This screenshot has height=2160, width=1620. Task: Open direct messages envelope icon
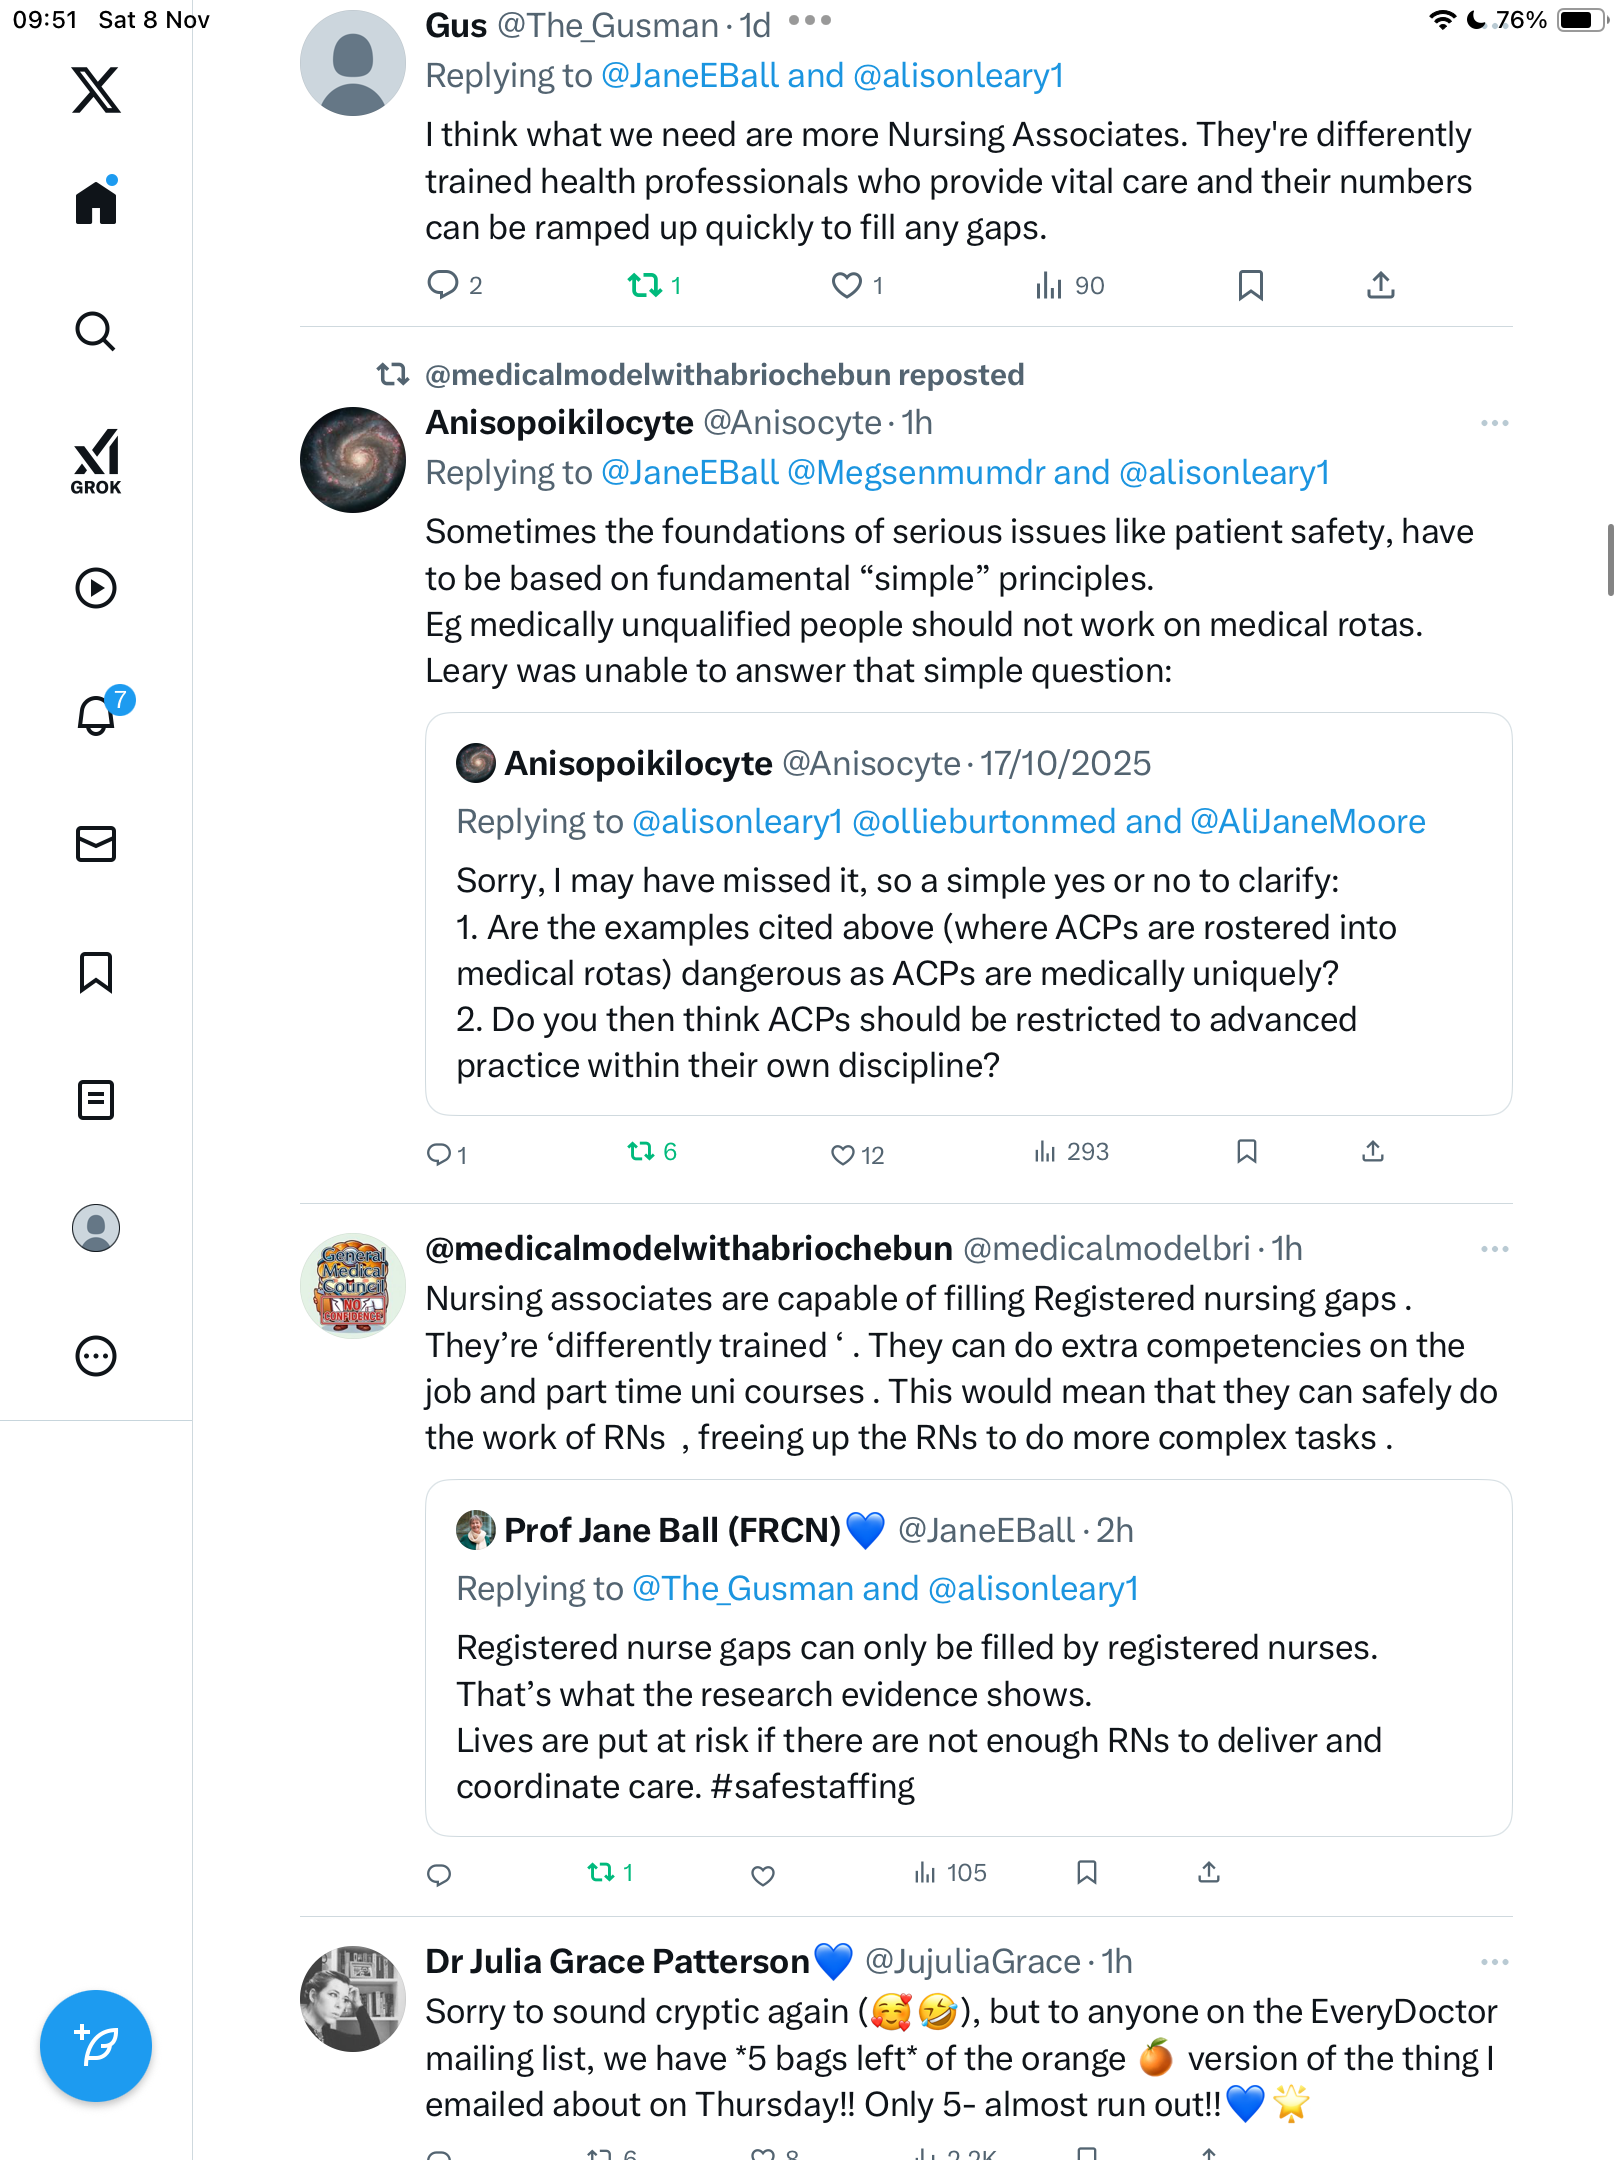click(96, 844)
